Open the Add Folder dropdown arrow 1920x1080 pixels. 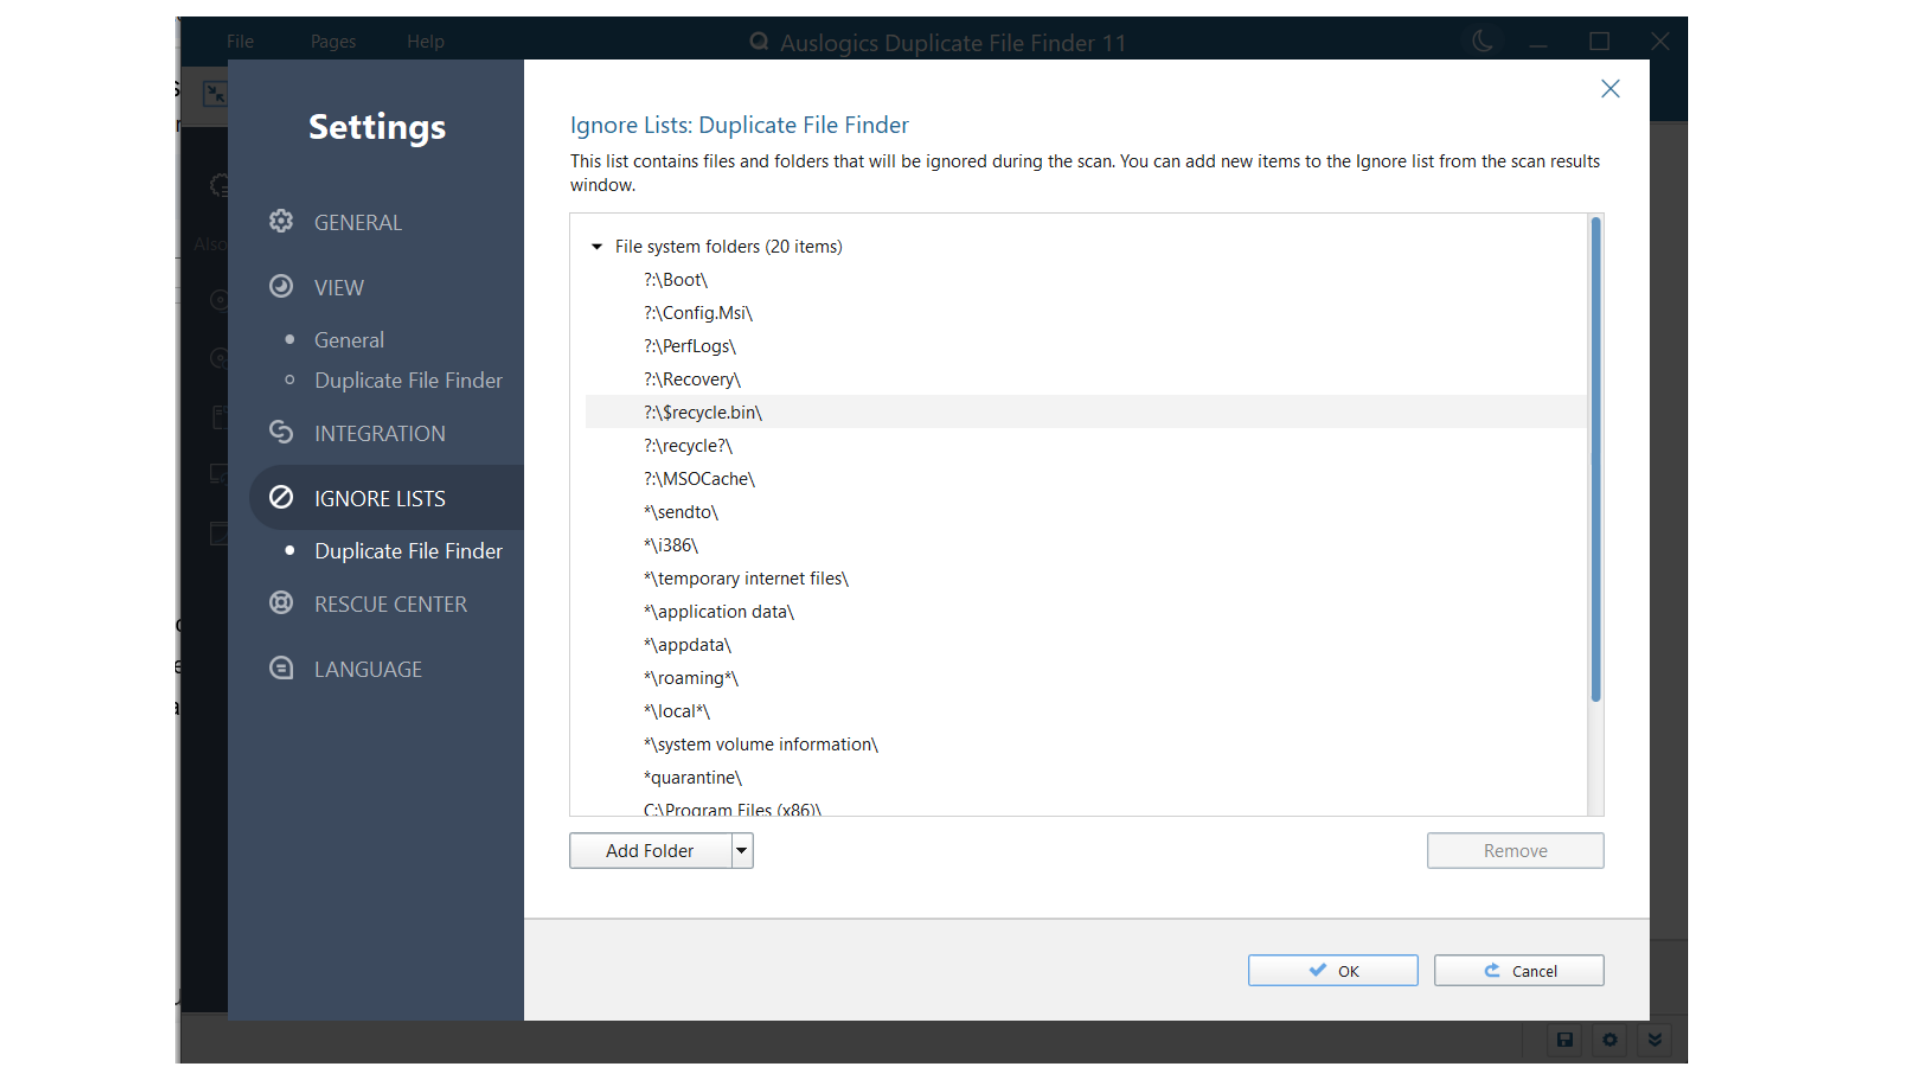(x=742, y=850)
